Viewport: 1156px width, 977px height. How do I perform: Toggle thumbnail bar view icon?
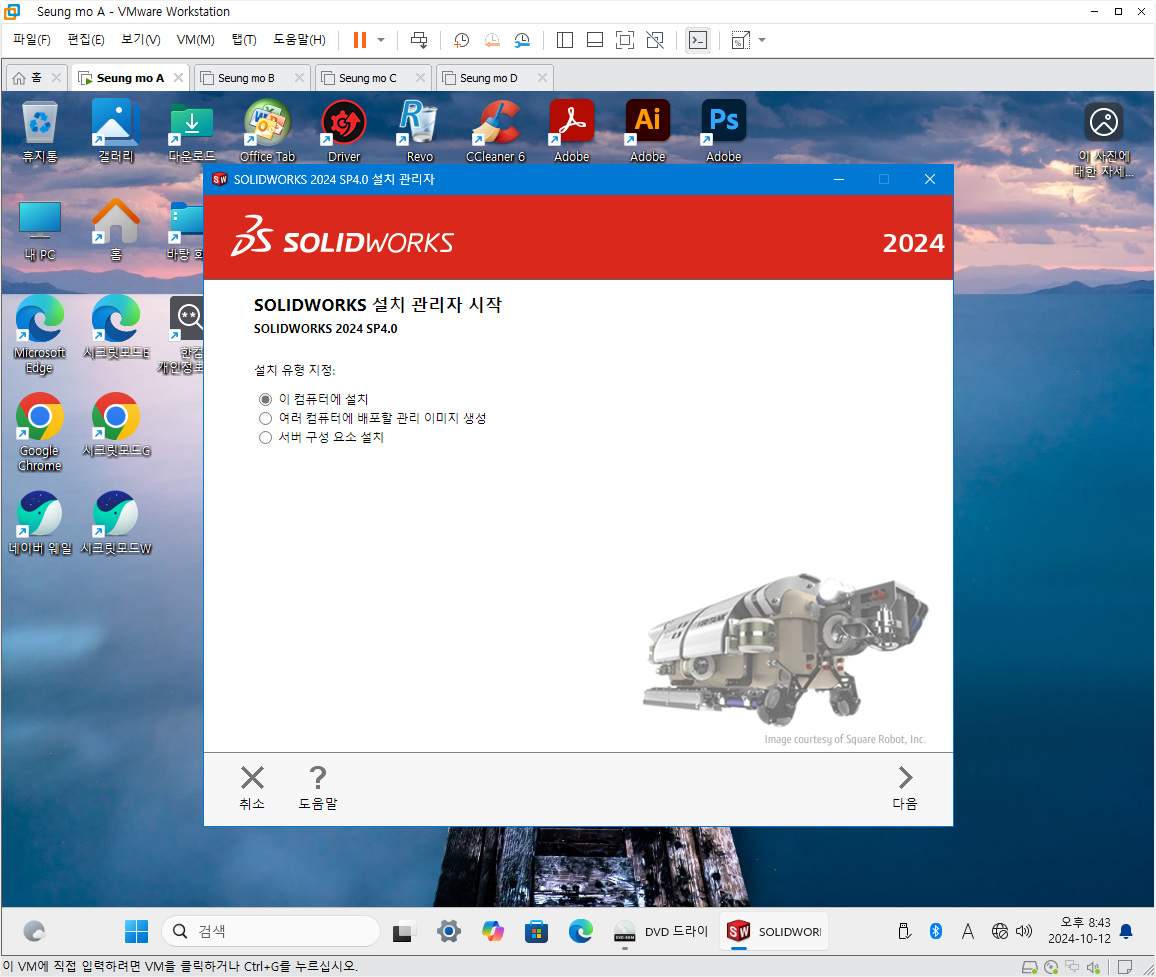pos(595,40)
